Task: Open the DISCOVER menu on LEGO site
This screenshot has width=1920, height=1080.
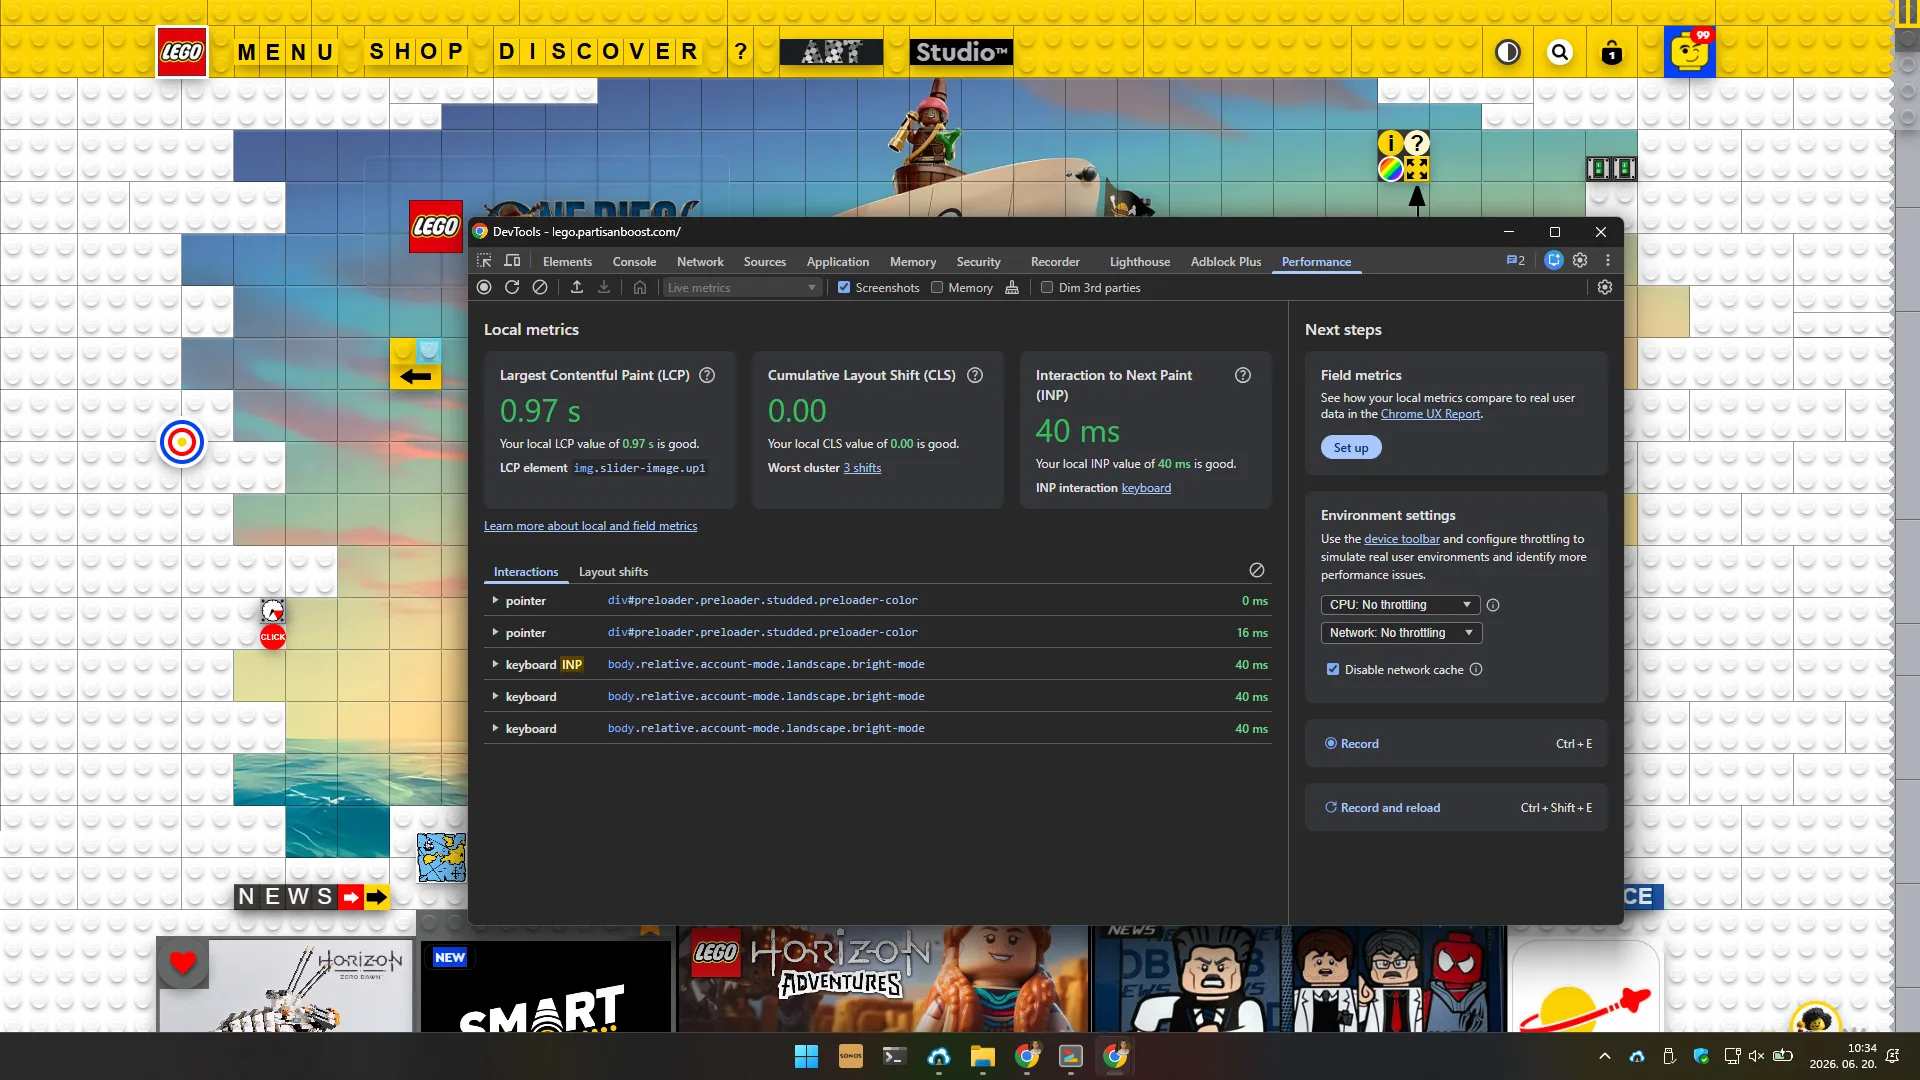Action: pyautogui.click(x=598, y=52)
